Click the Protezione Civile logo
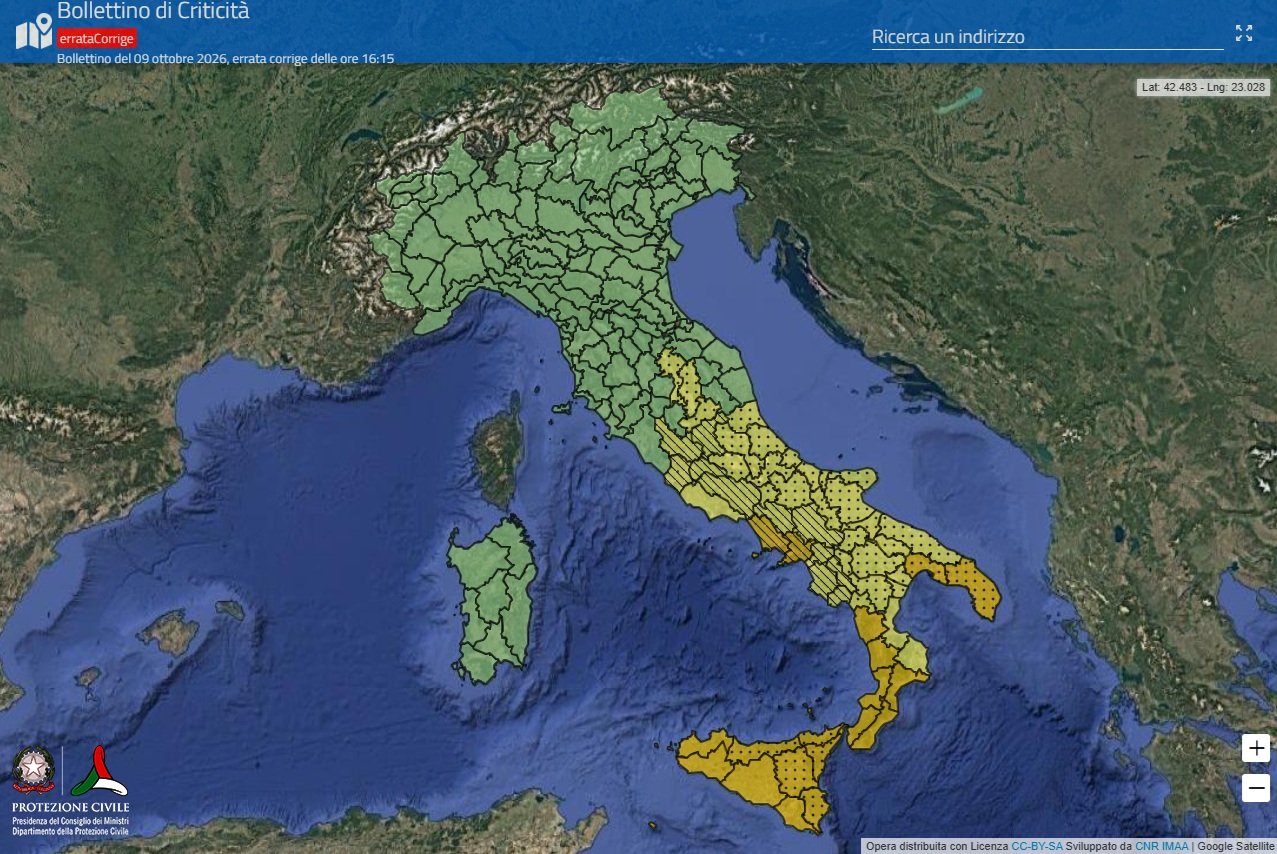1277x854 pixels. click(99, 771)
